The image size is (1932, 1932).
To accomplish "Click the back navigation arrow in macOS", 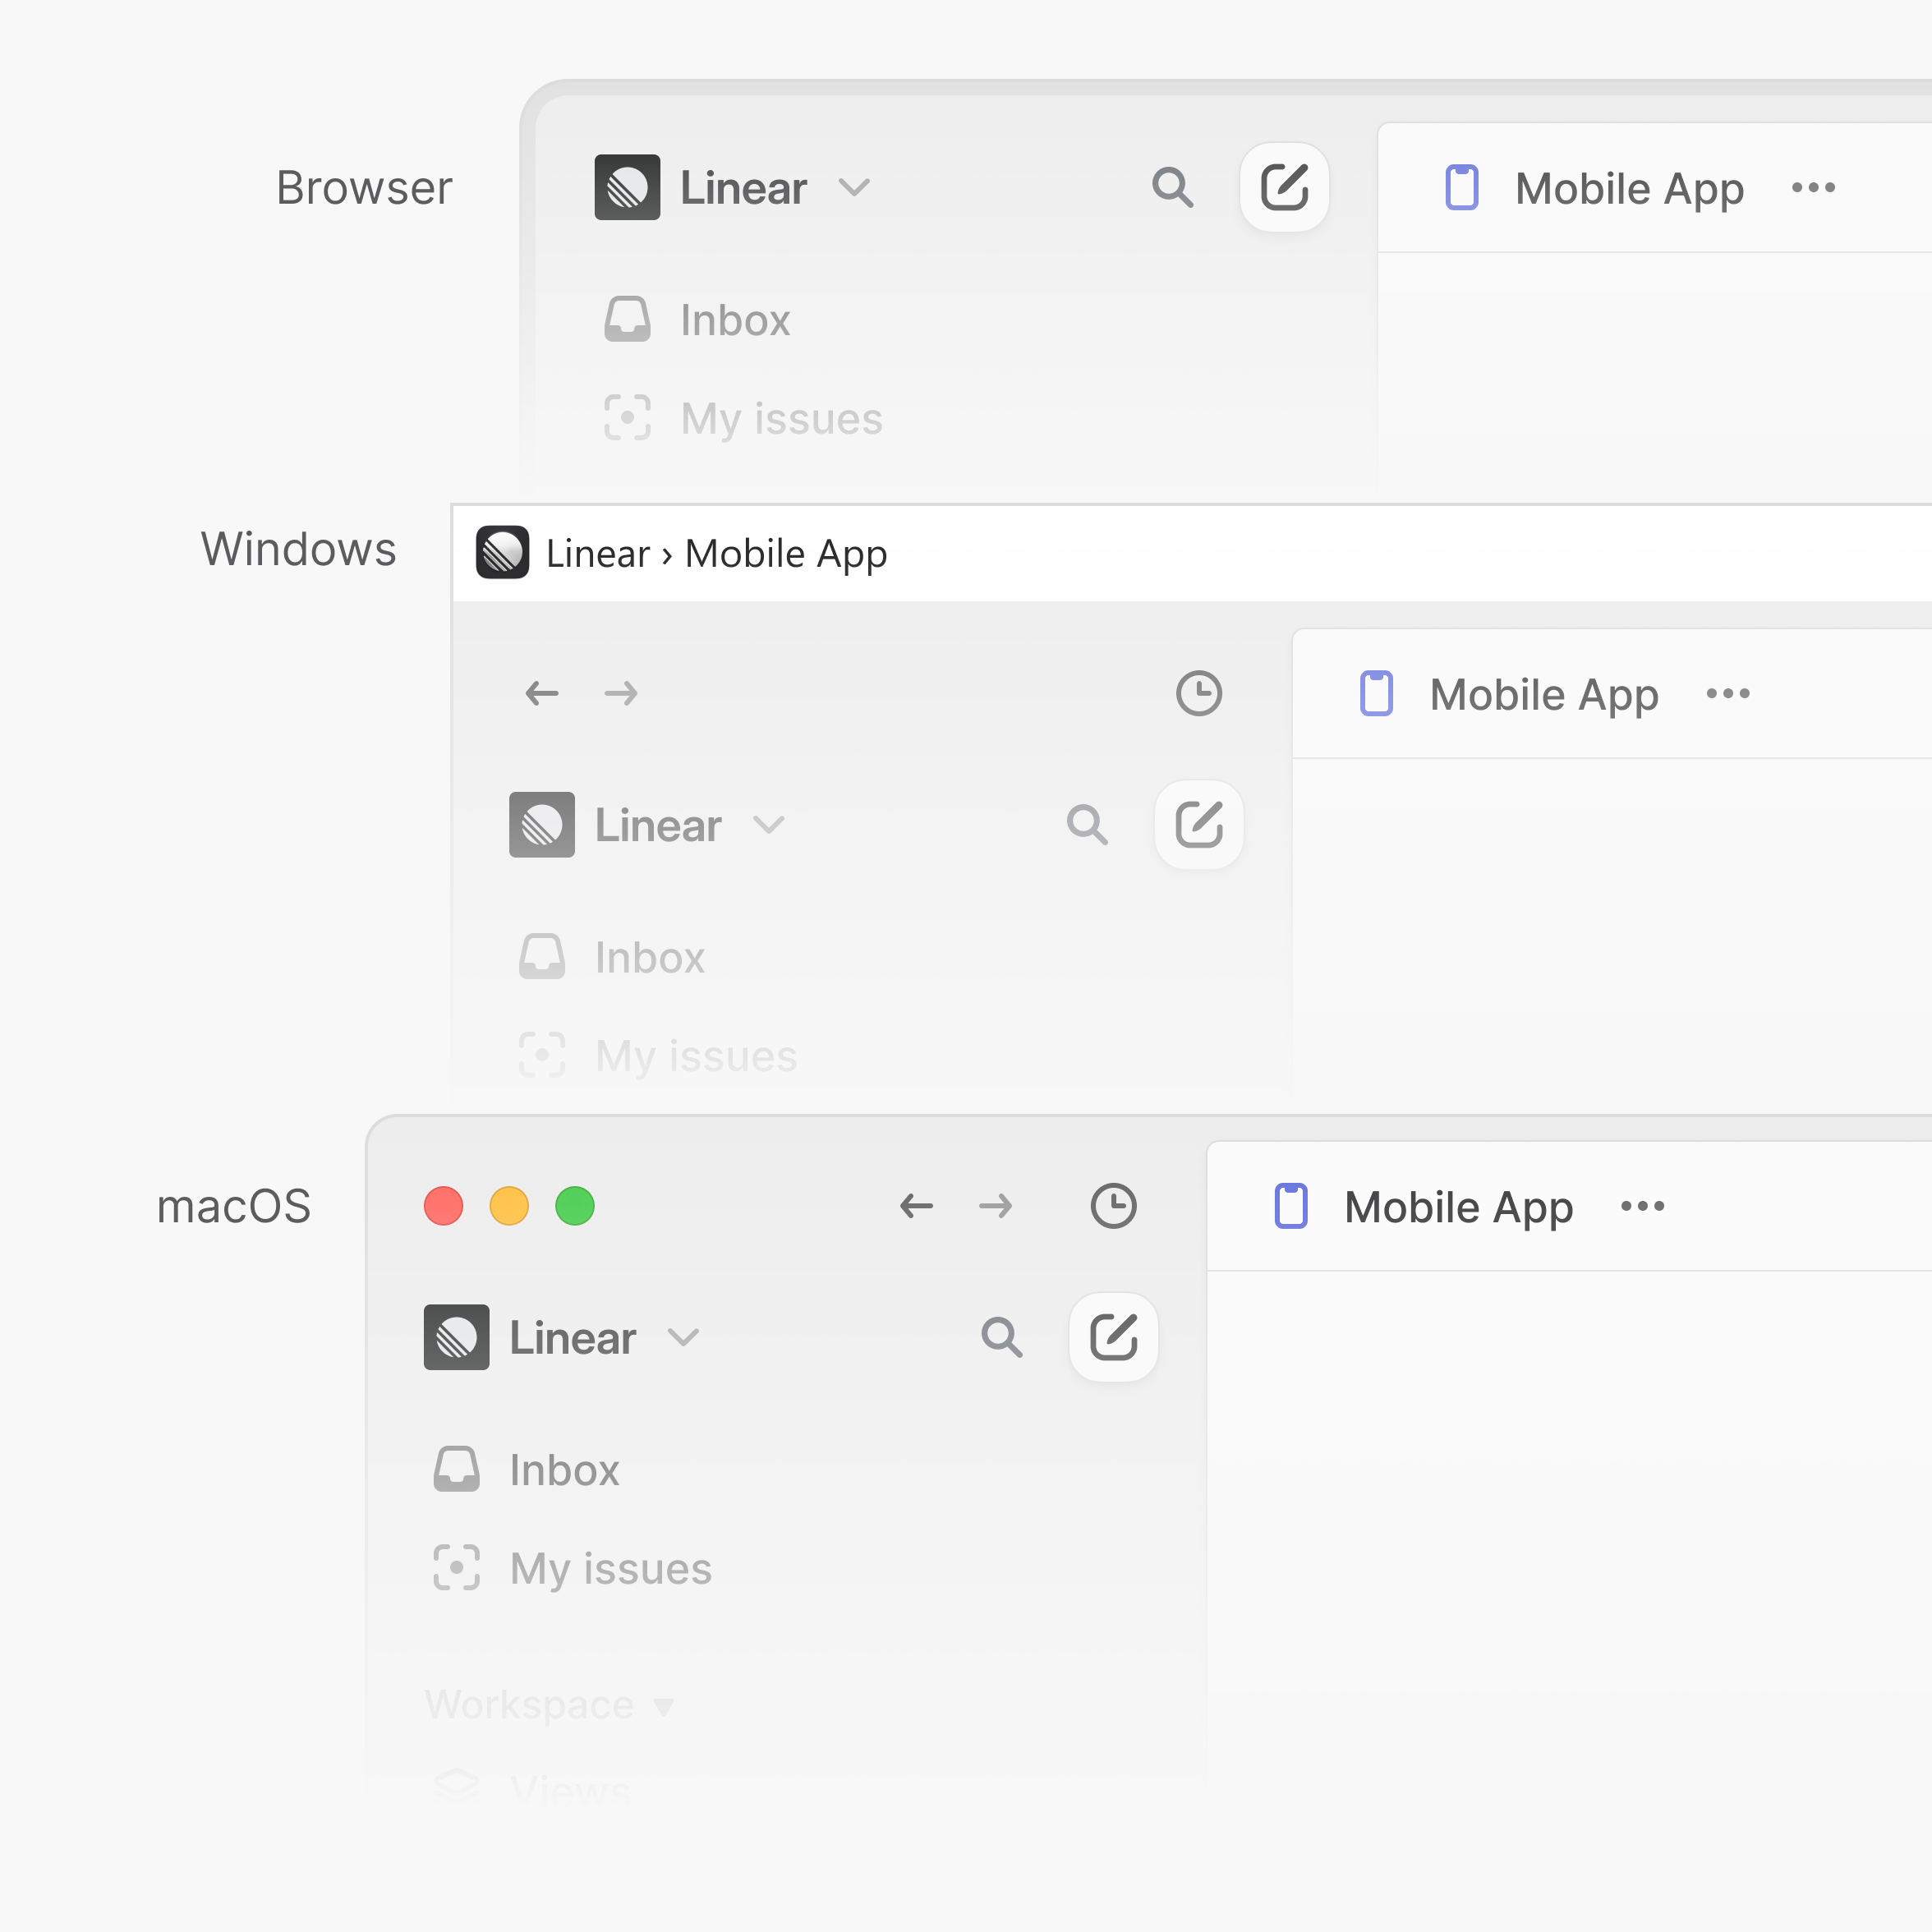I will pos(918,1207).
